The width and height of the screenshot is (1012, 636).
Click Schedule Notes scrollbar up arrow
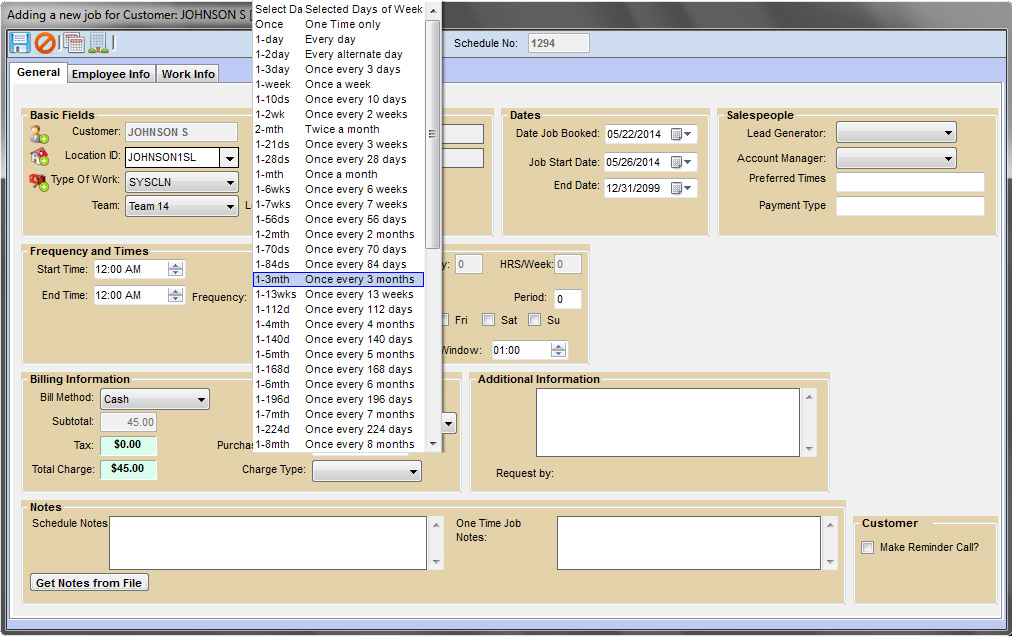pos(436,524)
